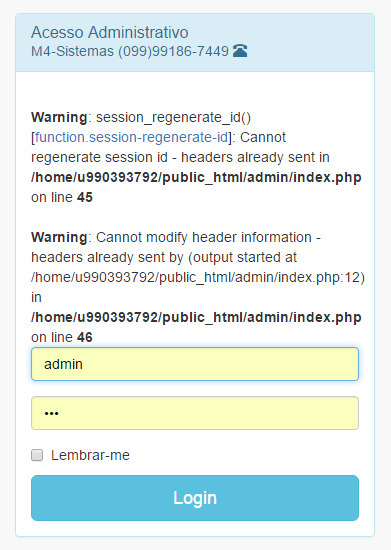Click the first bold Warning label
Image resolution: width=391 pixels, height=550 pixels.
[59, 117]
